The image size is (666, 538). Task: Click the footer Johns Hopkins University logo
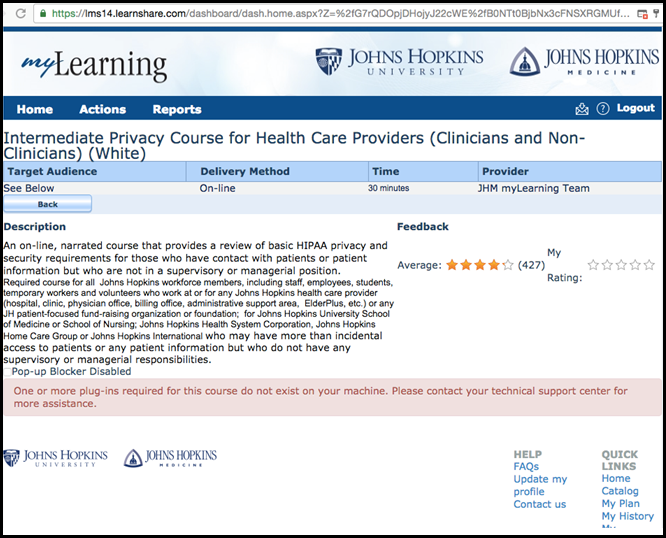coord(56,458)
